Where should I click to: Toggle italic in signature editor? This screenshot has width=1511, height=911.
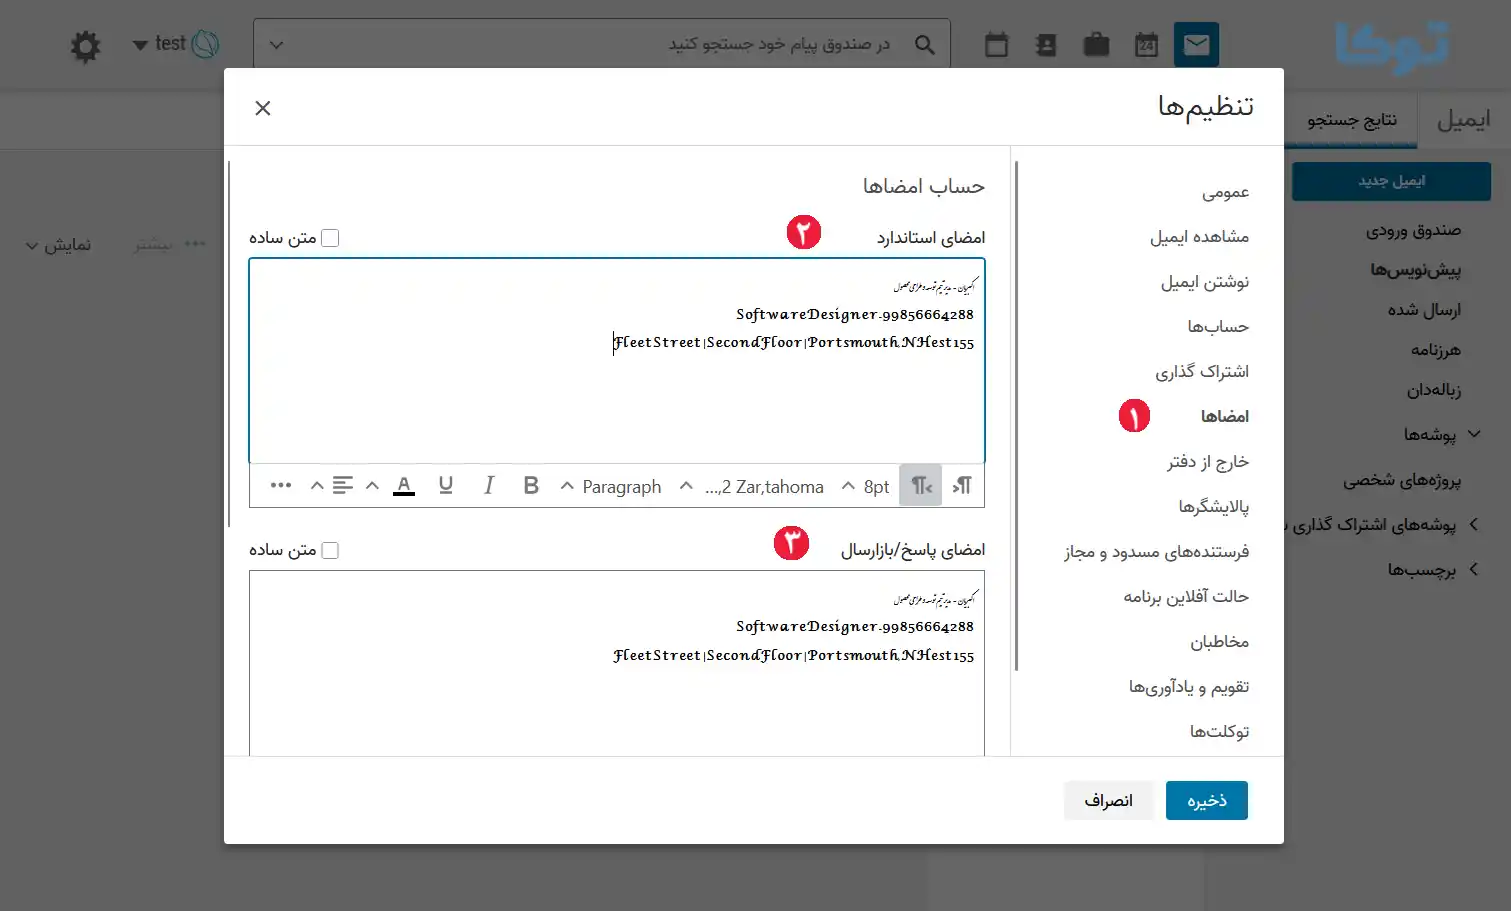(x=488, y=485)
